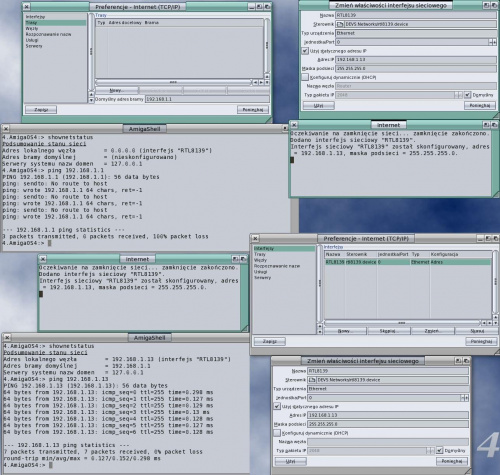Select 'Interfejsy' in sidebar of Trasy Preferencje window

(x=55, y=17)
